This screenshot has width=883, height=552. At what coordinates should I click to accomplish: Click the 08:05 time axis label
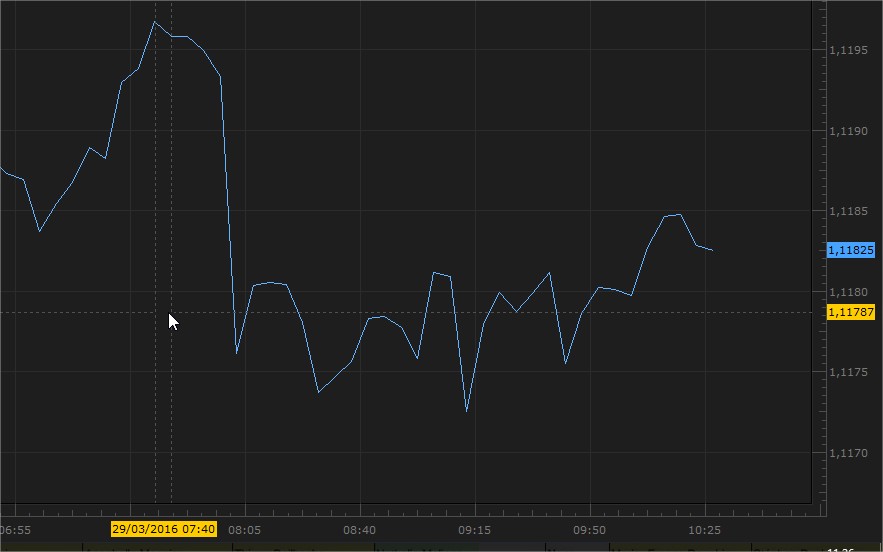(x=244, y=530)
